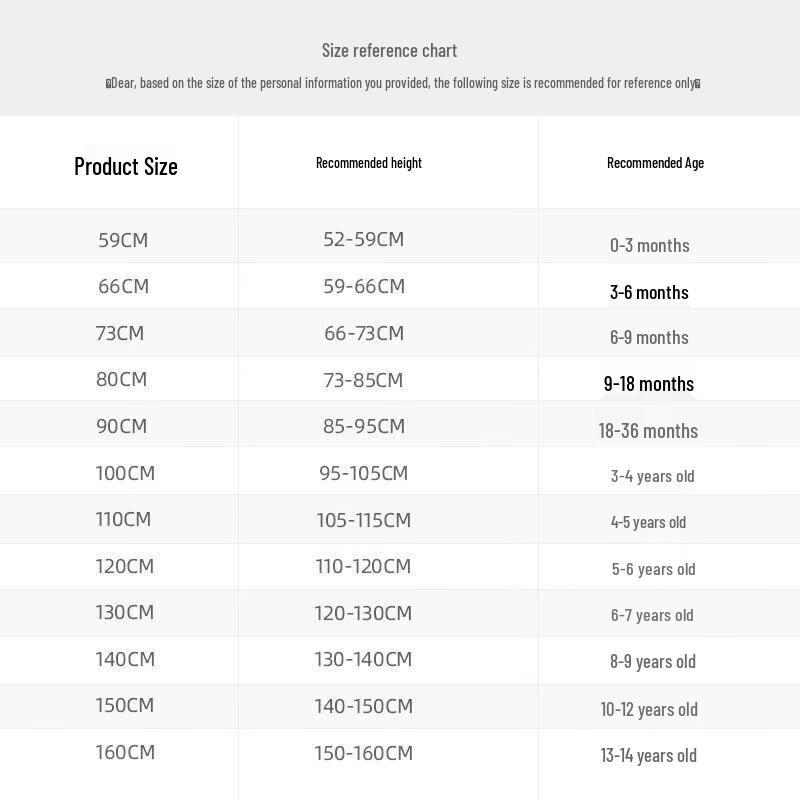Click the 59CM product size cell
The height and width of the screenshot is (800, 800).
tap(123, 240)
